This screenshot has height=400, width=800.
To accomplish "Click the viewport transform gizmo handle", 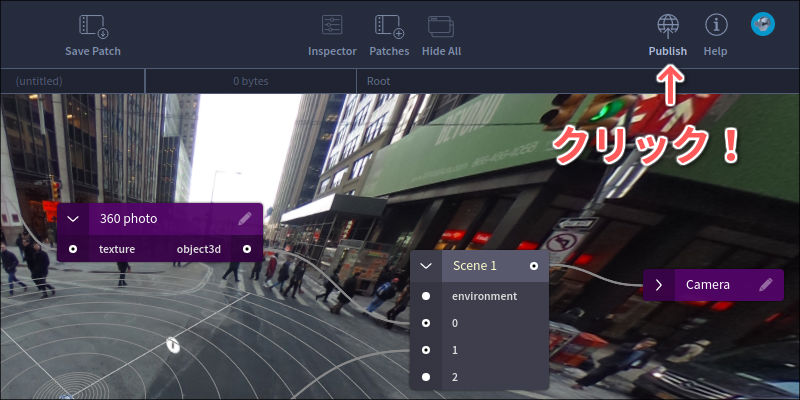I will point(173,345).
